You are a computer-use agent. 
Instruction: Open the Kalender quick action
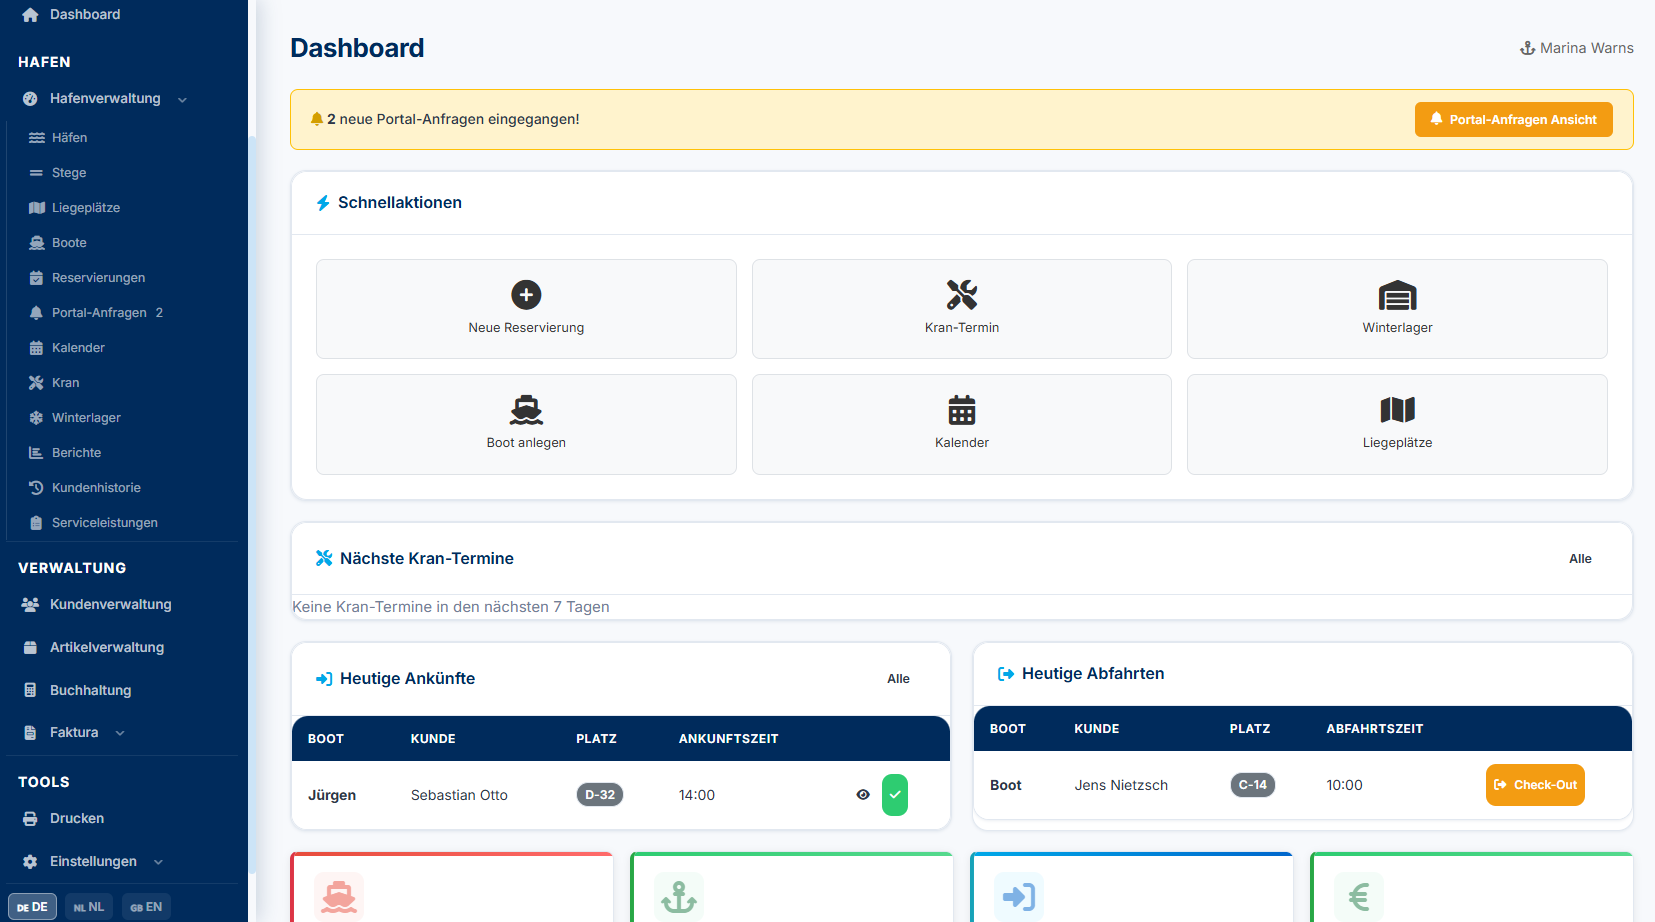[x=960, y=424]
